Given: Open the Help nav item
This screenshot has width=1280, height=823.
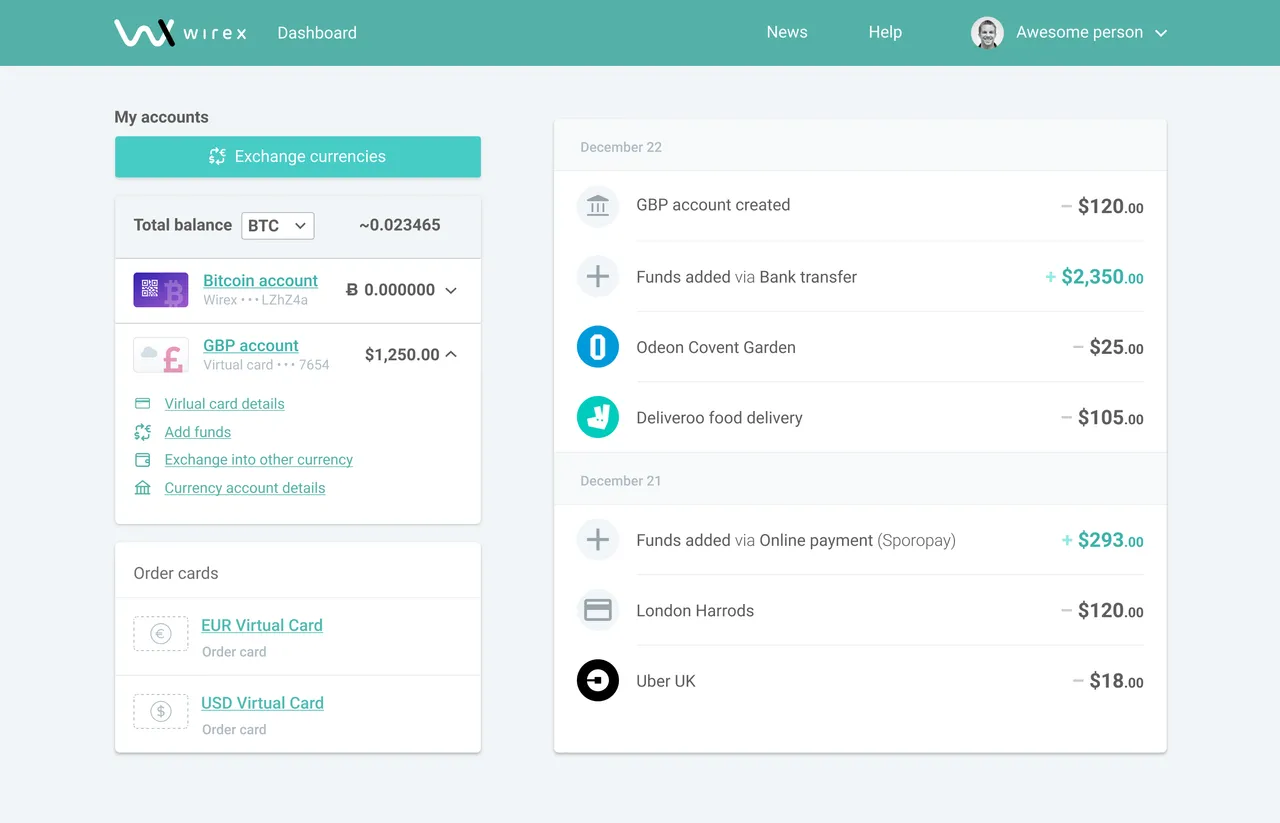Looking at the screenshot, I should click(x=885, y=32).
